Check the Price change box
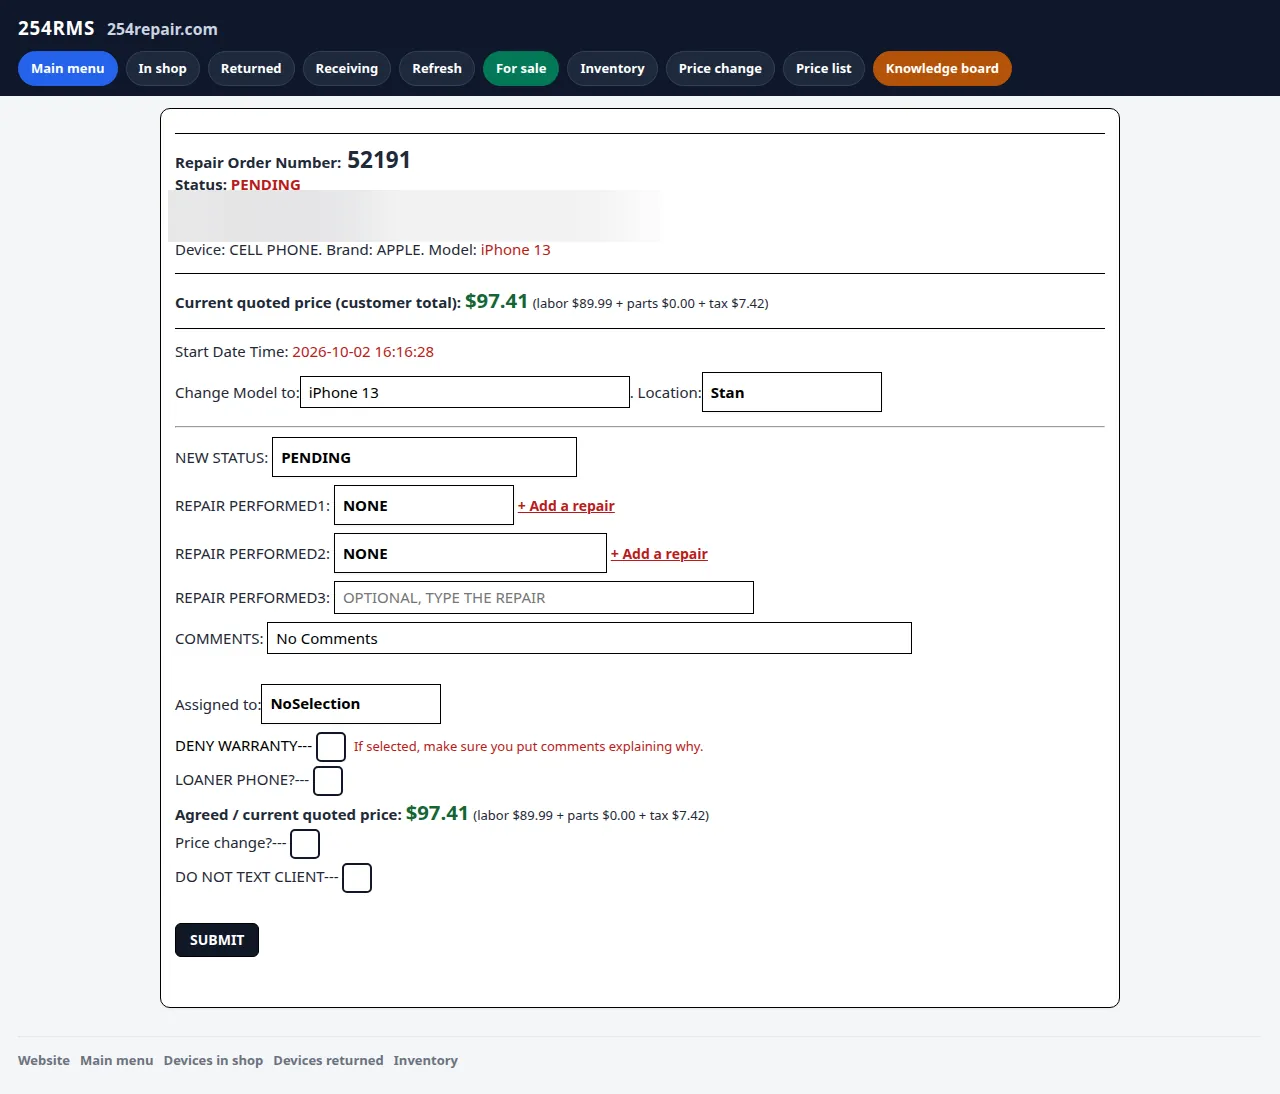 pyautogui.click(x=305, y=844)
